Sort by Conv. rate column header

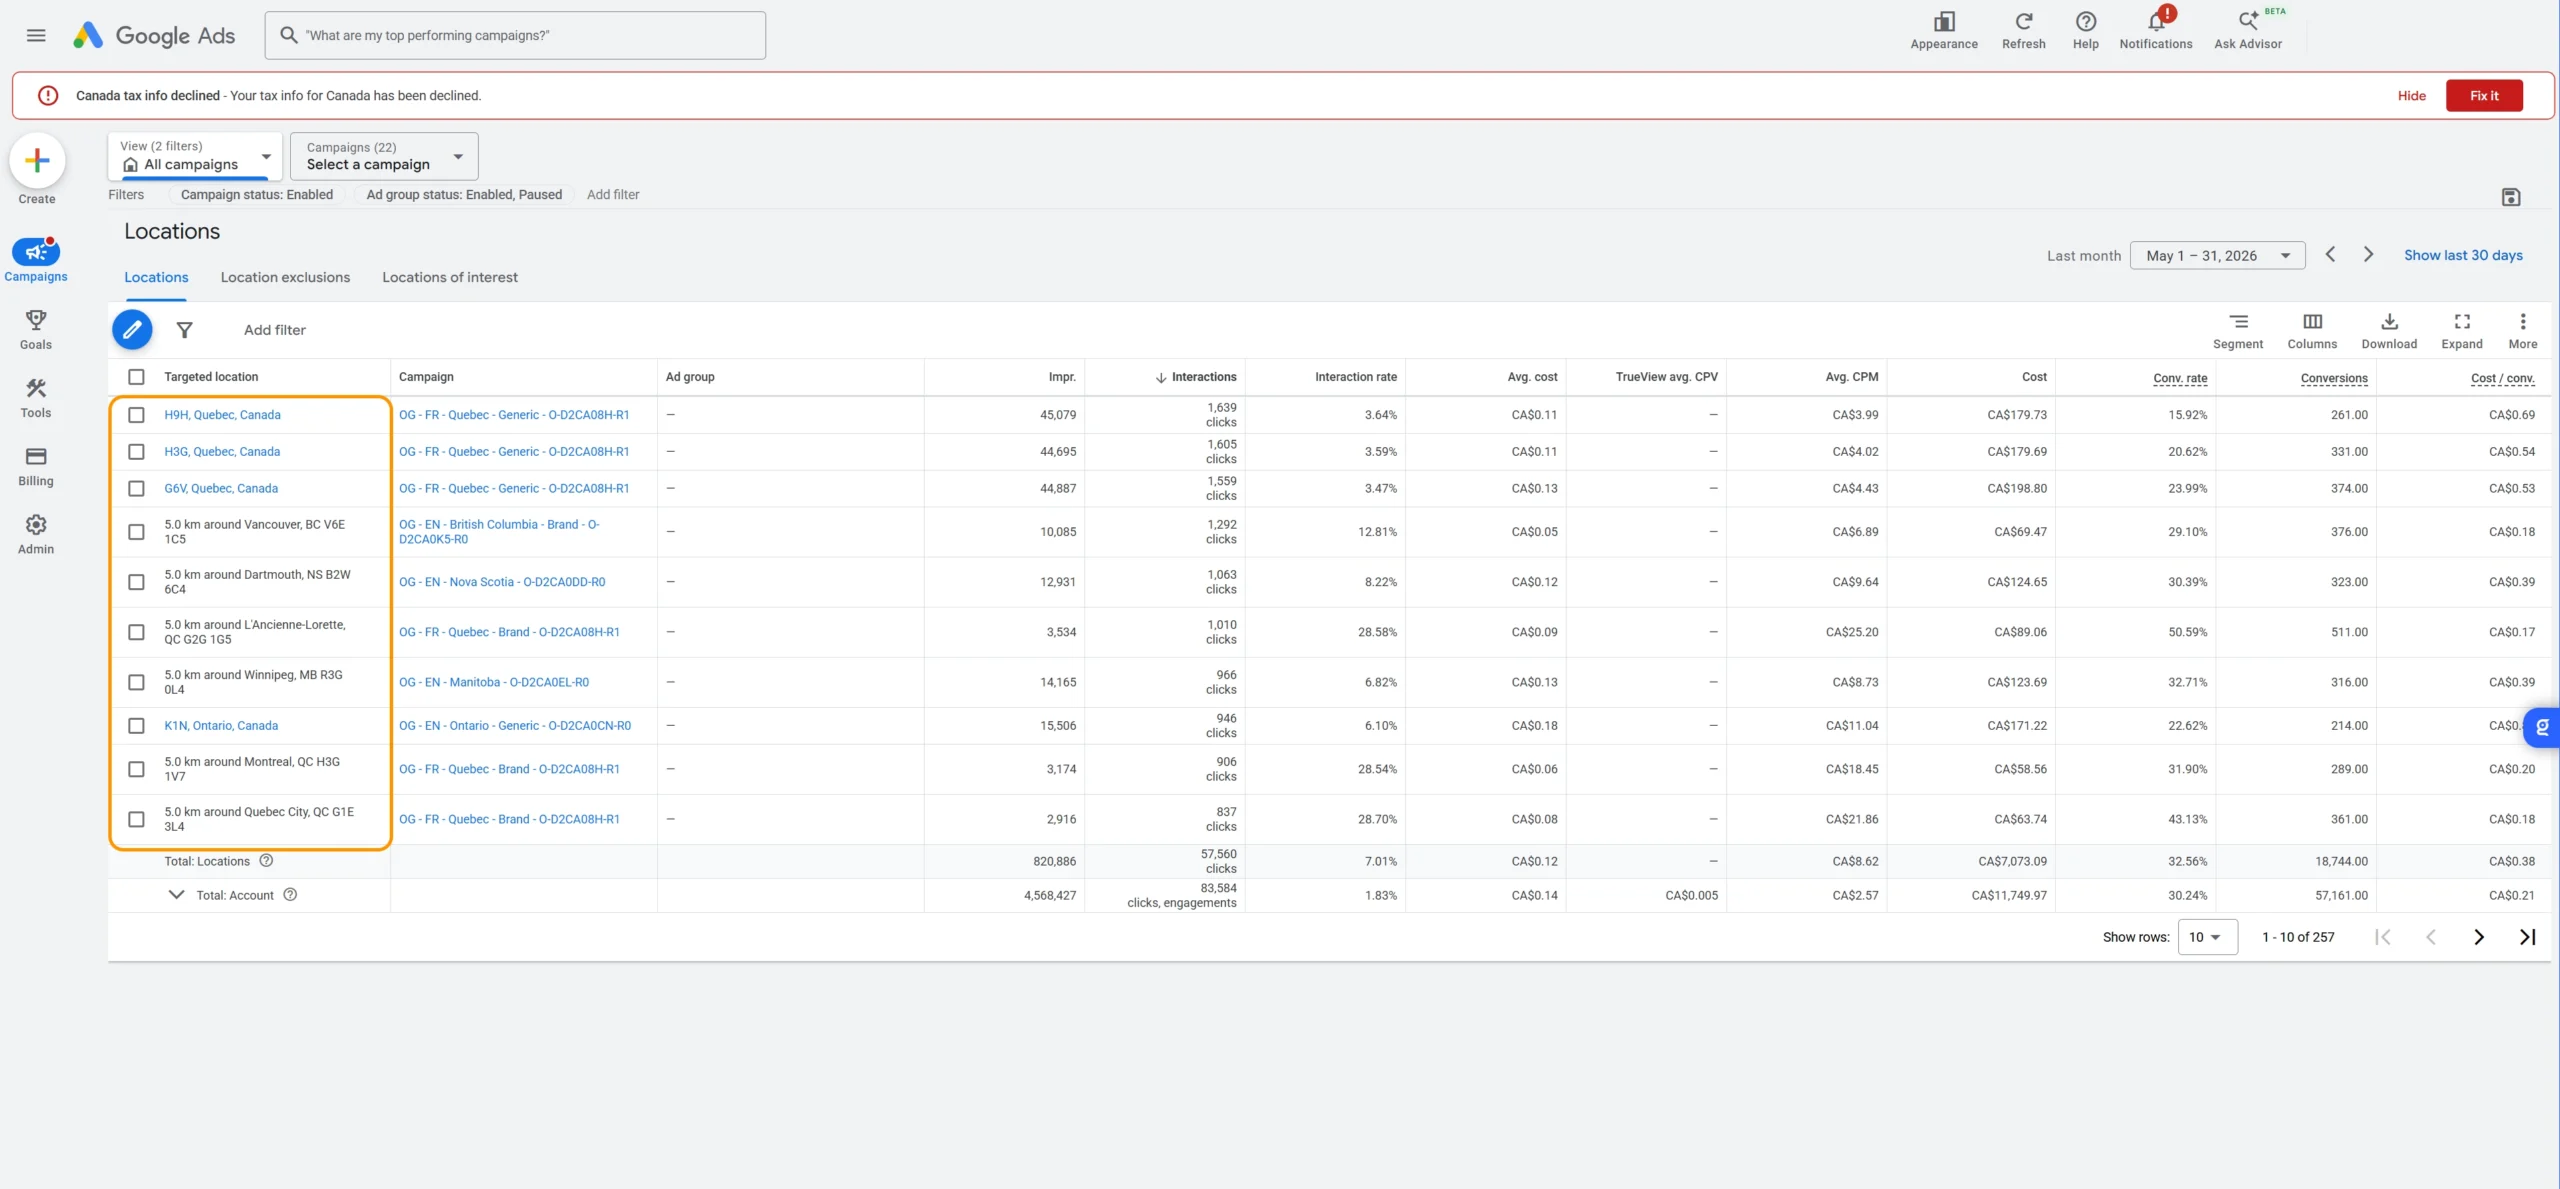coord(2179,378)
